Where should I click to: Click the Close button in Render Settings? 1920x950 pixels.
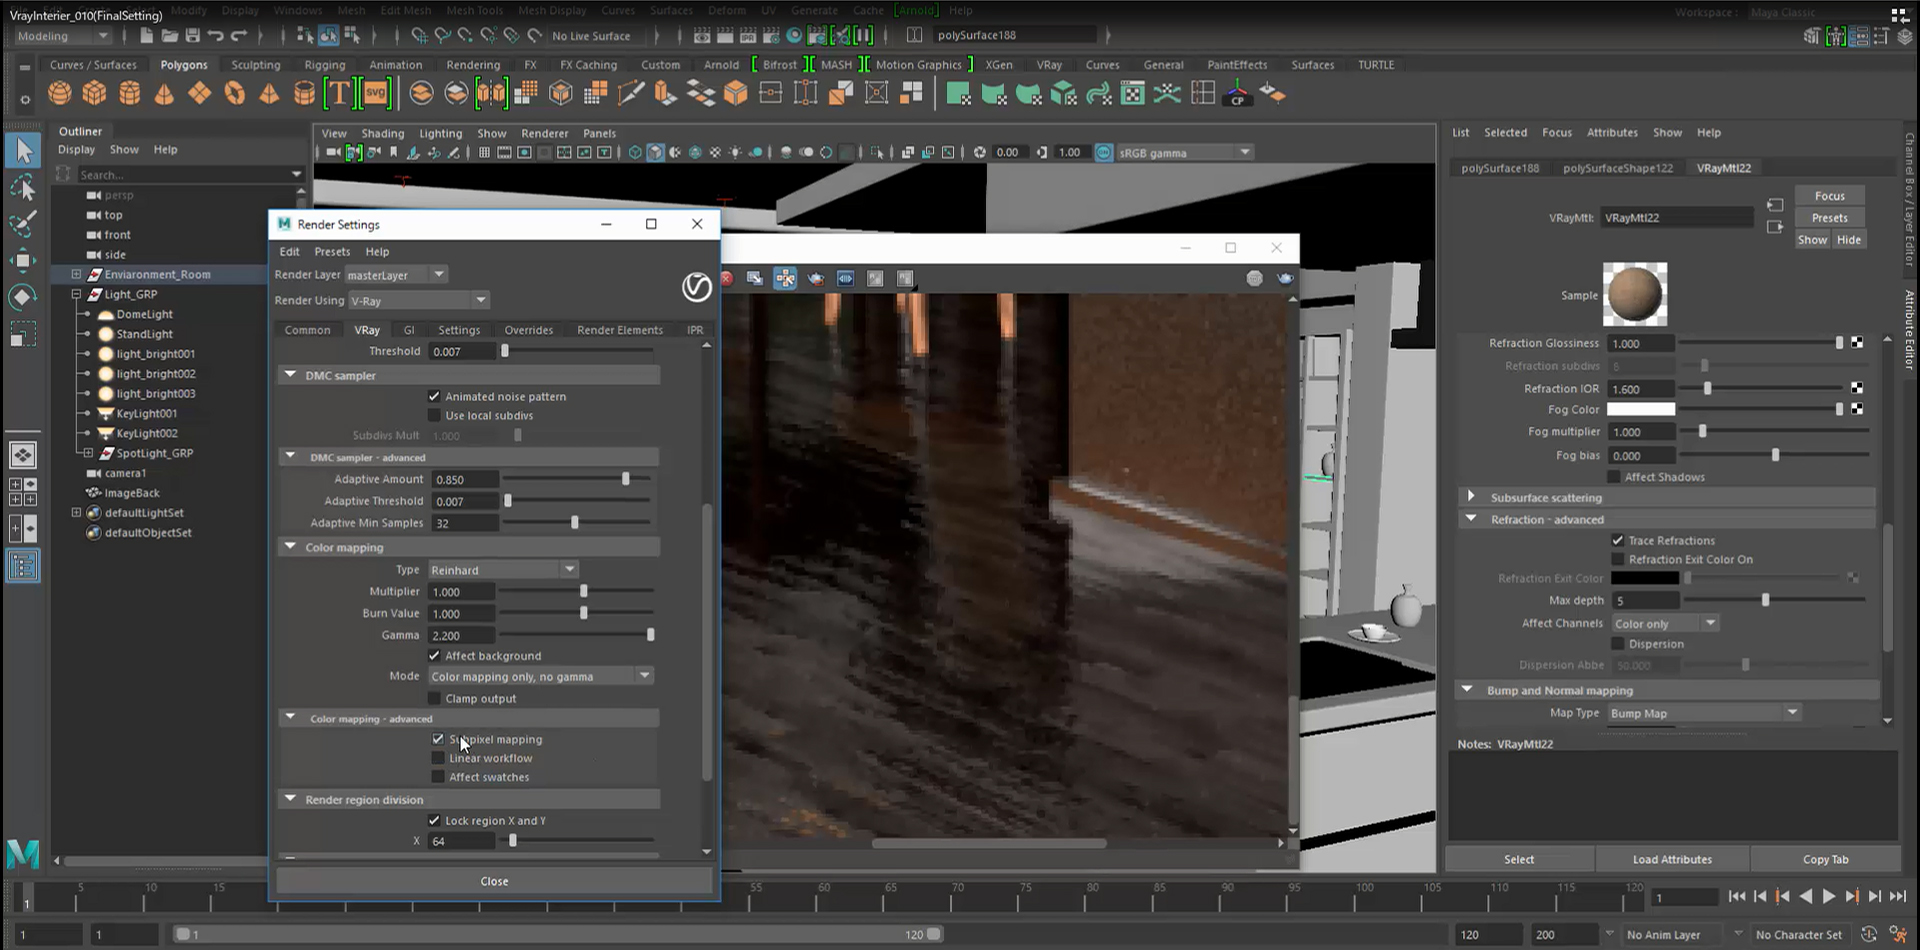pos(493,880)
